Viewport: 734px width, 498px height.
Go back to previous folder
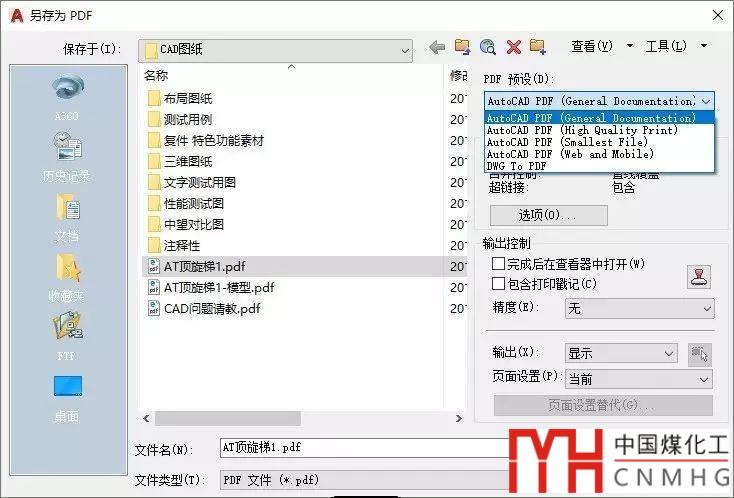click(437, 47)
